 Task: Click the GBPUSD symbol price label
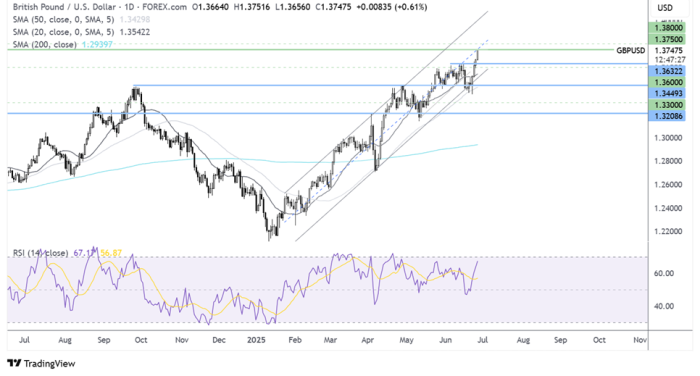click(x=630, y=50)
